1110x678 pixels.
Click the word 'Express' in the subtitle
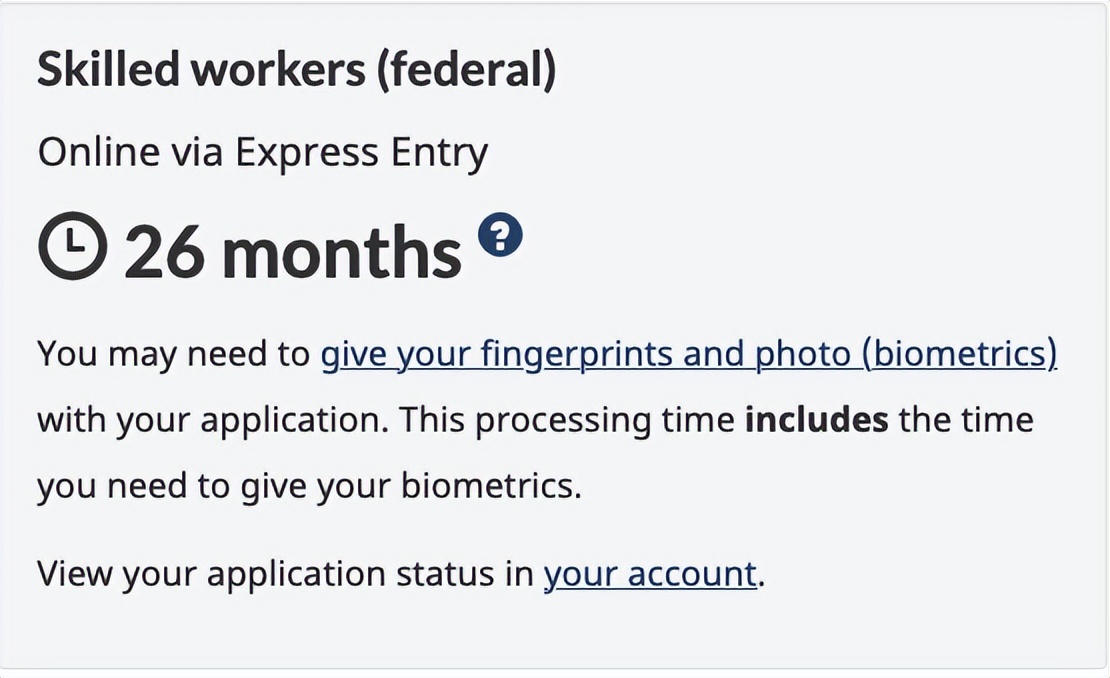point(307,151)
